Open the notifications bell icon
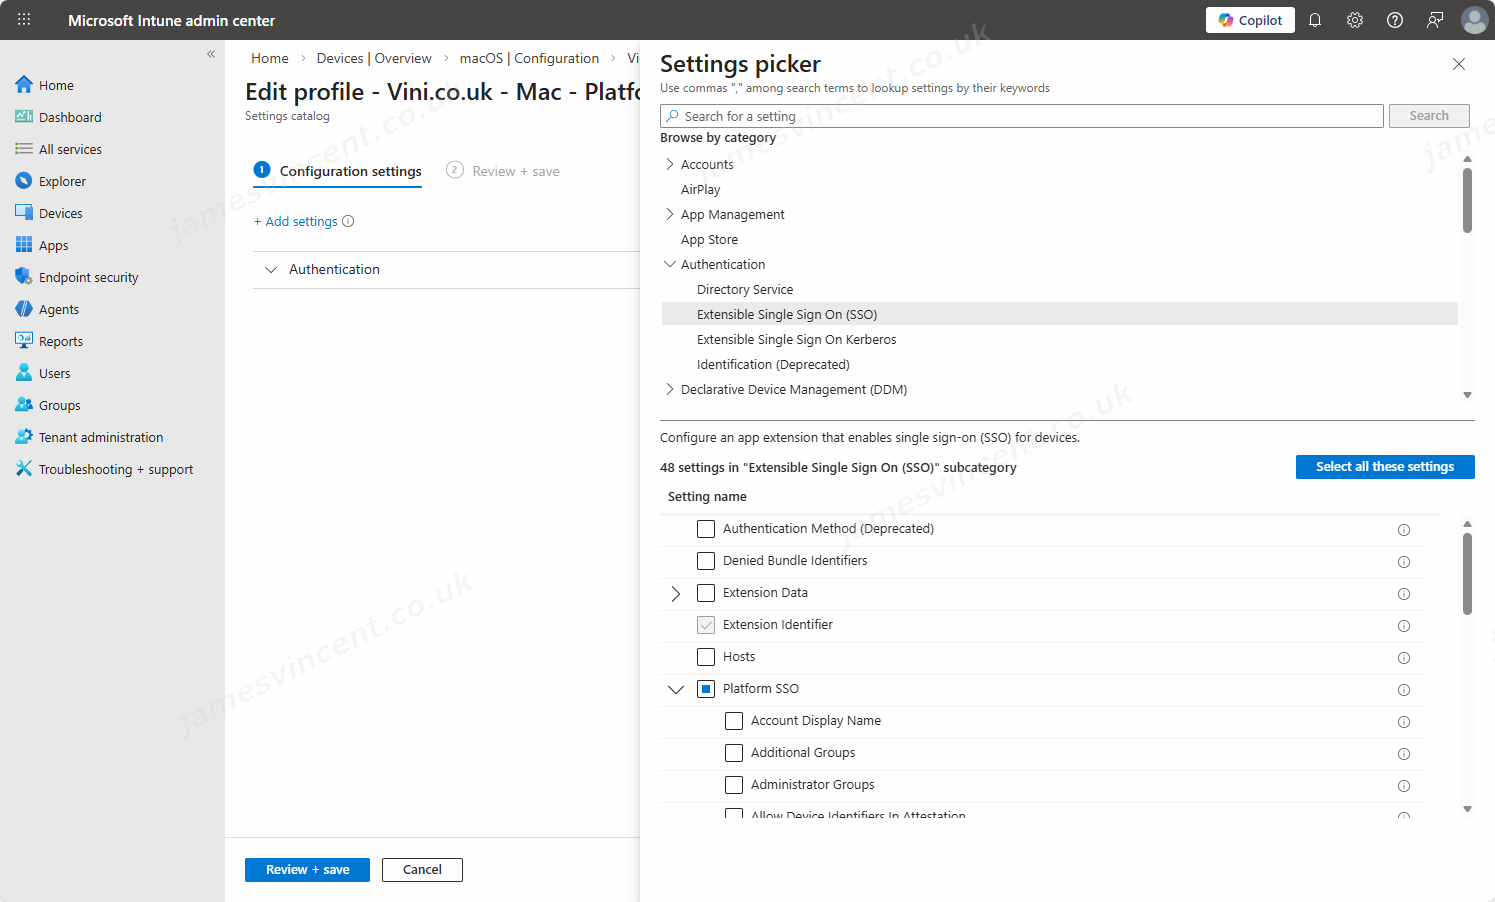The width and height of the screenshot is (1495, 902). (1315, 20)
